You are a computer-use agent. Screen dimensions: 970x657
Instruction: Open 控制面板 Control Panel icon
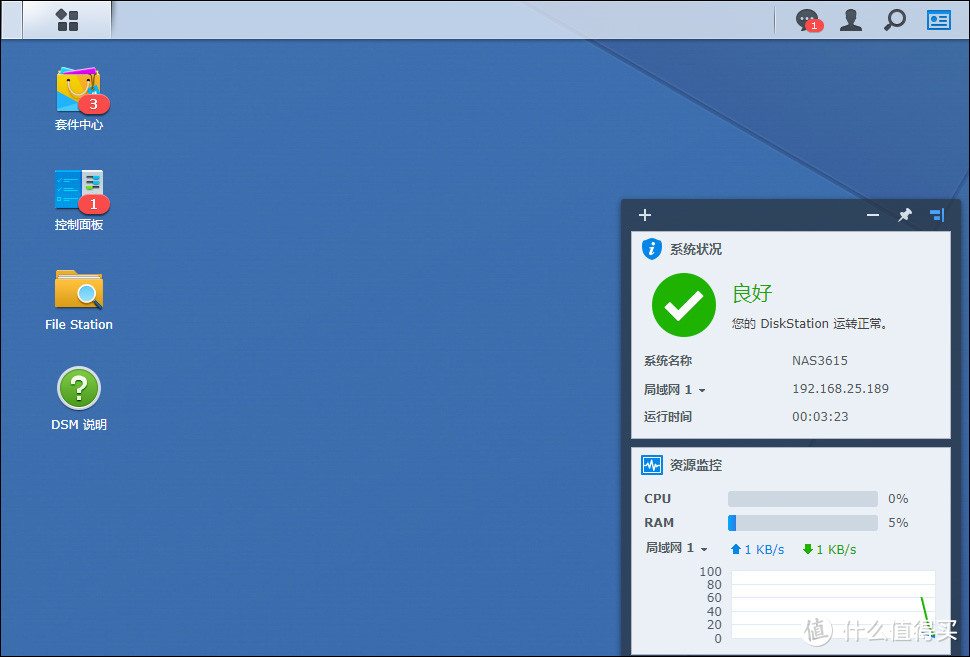(78, 191)
